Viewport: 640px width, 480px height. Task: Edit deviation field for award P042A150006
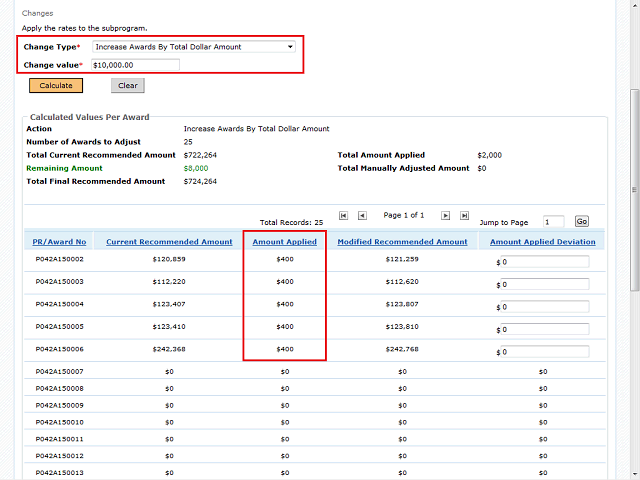(x=545, y=352)
